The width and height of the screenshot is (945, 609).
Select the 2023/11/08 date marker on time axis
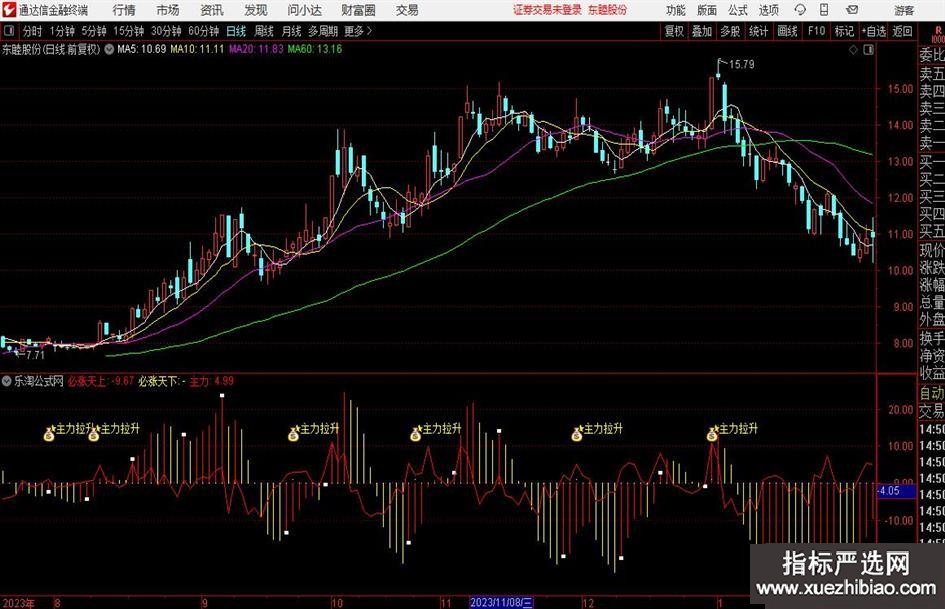click(505, 603)
